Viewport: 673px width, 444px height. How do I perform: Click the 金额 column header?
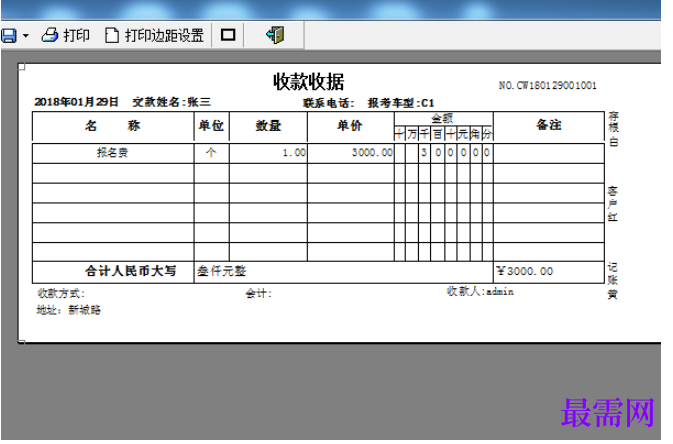point(443,118)
